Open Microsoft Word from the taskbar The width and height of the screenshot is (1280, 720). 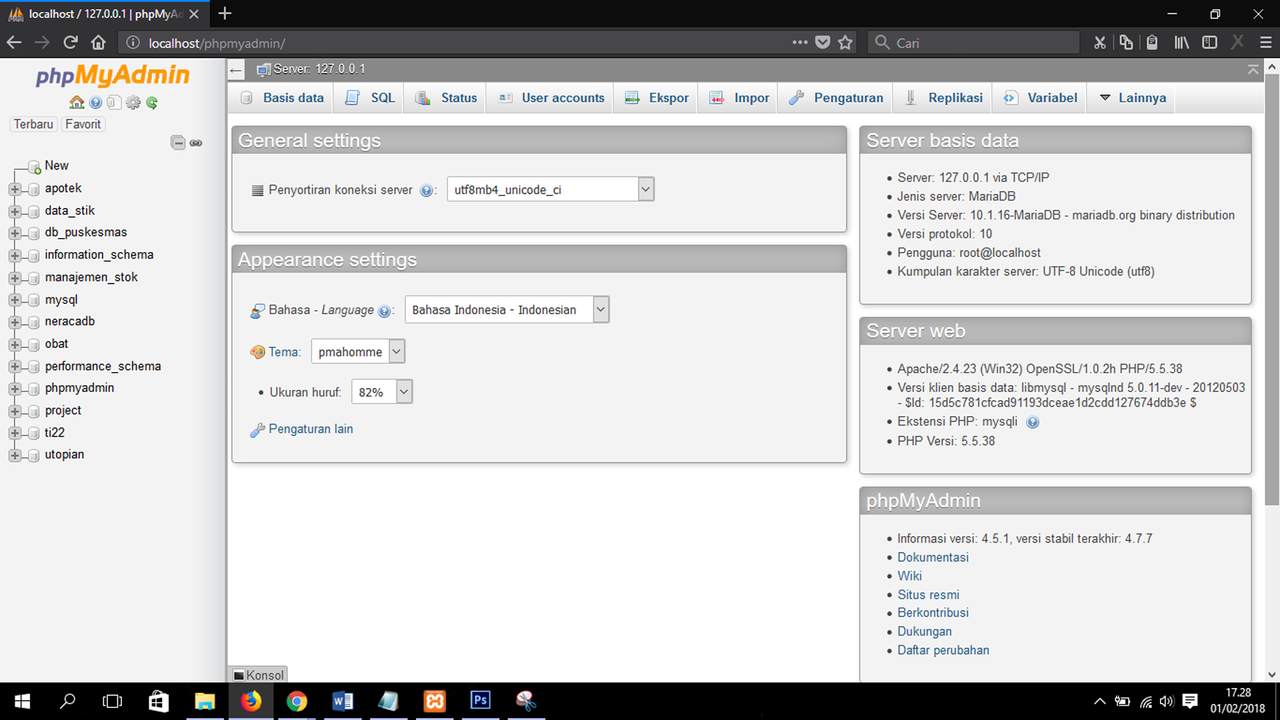tap(343, 701)
